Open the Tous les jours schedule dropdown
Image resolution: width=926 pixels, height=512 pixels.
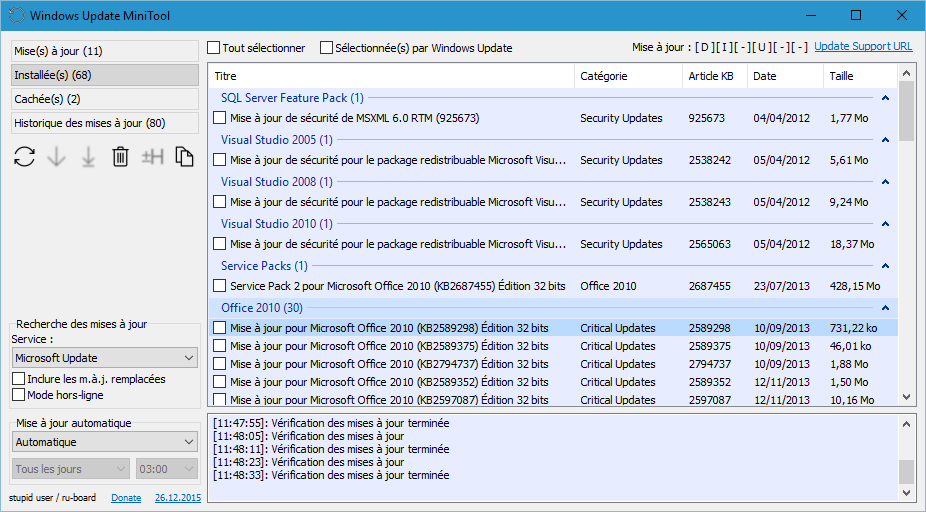coord(70,469)
